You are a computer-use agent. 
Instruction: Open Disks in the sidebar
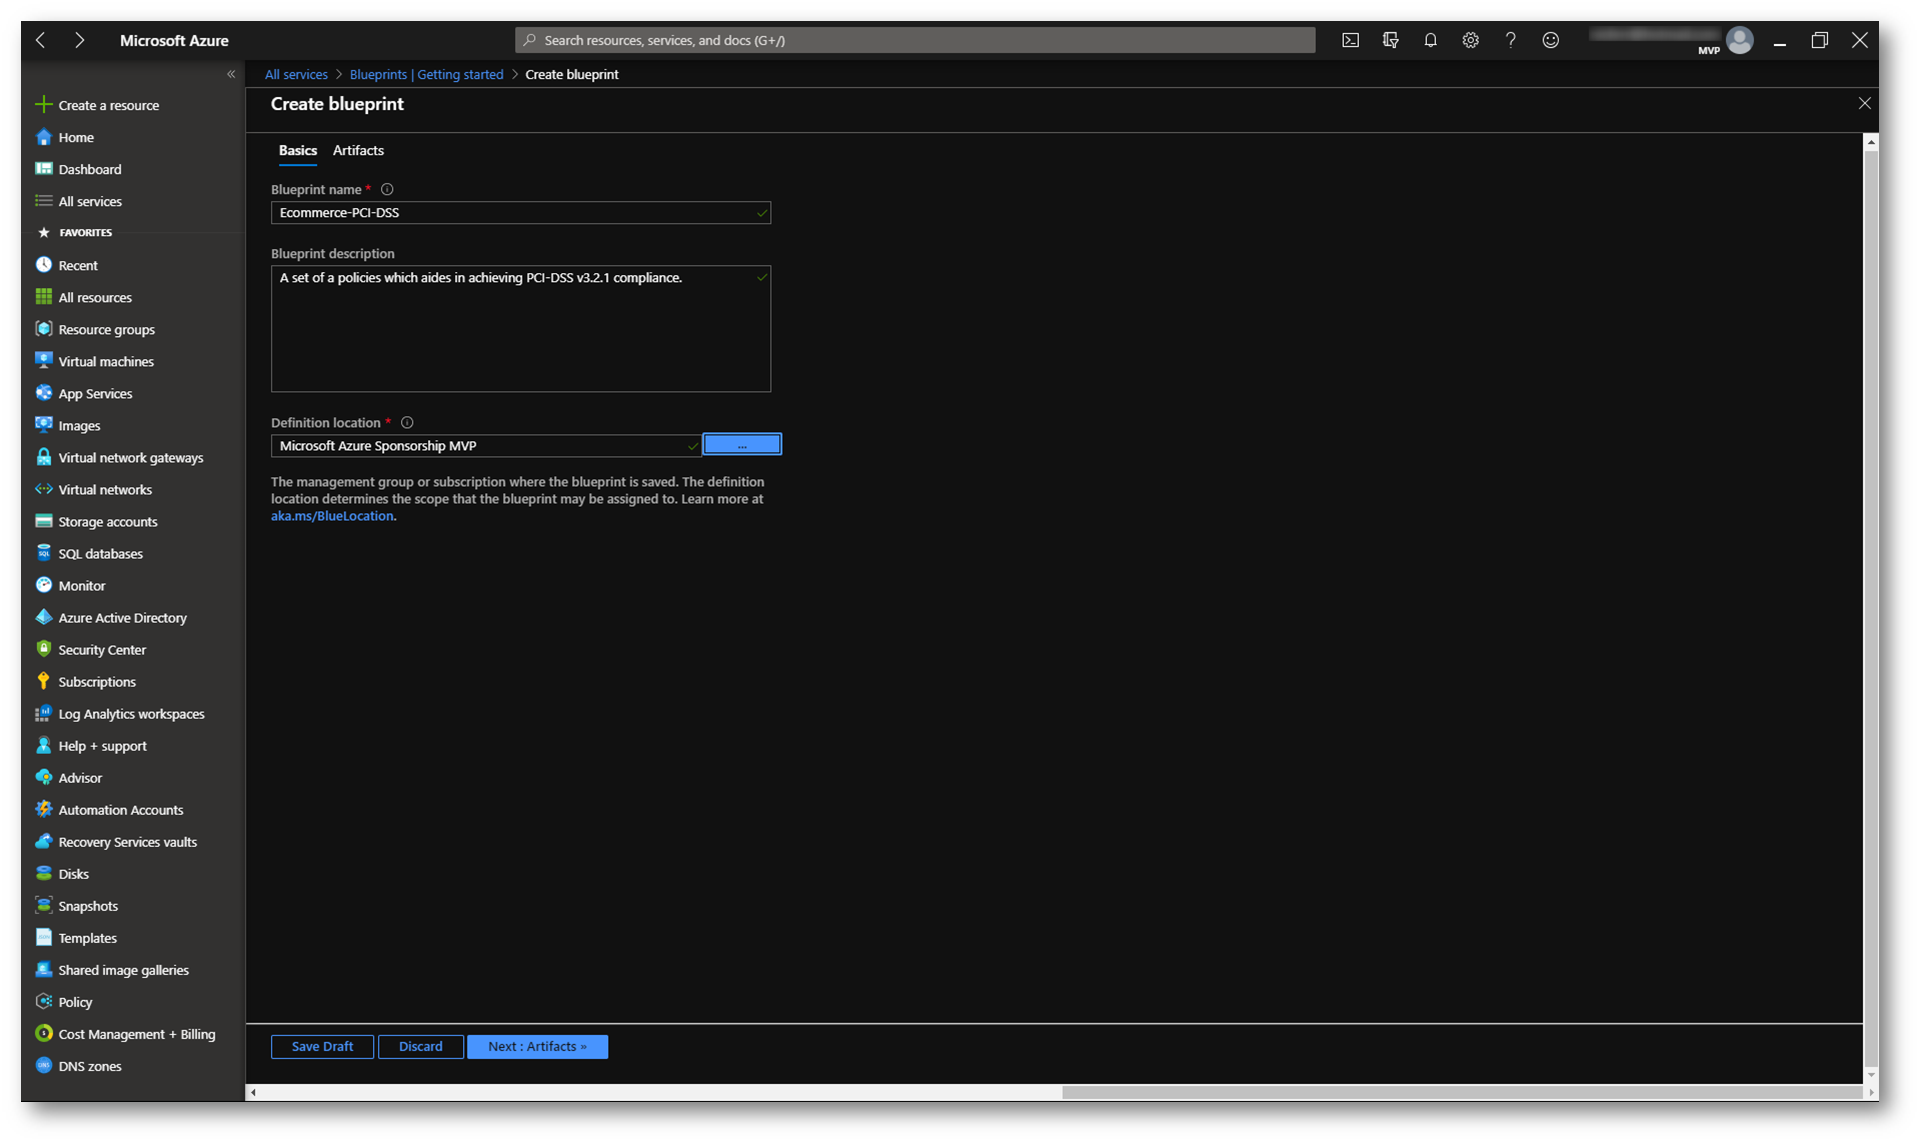pyautogui.click(x=62, y=873)
